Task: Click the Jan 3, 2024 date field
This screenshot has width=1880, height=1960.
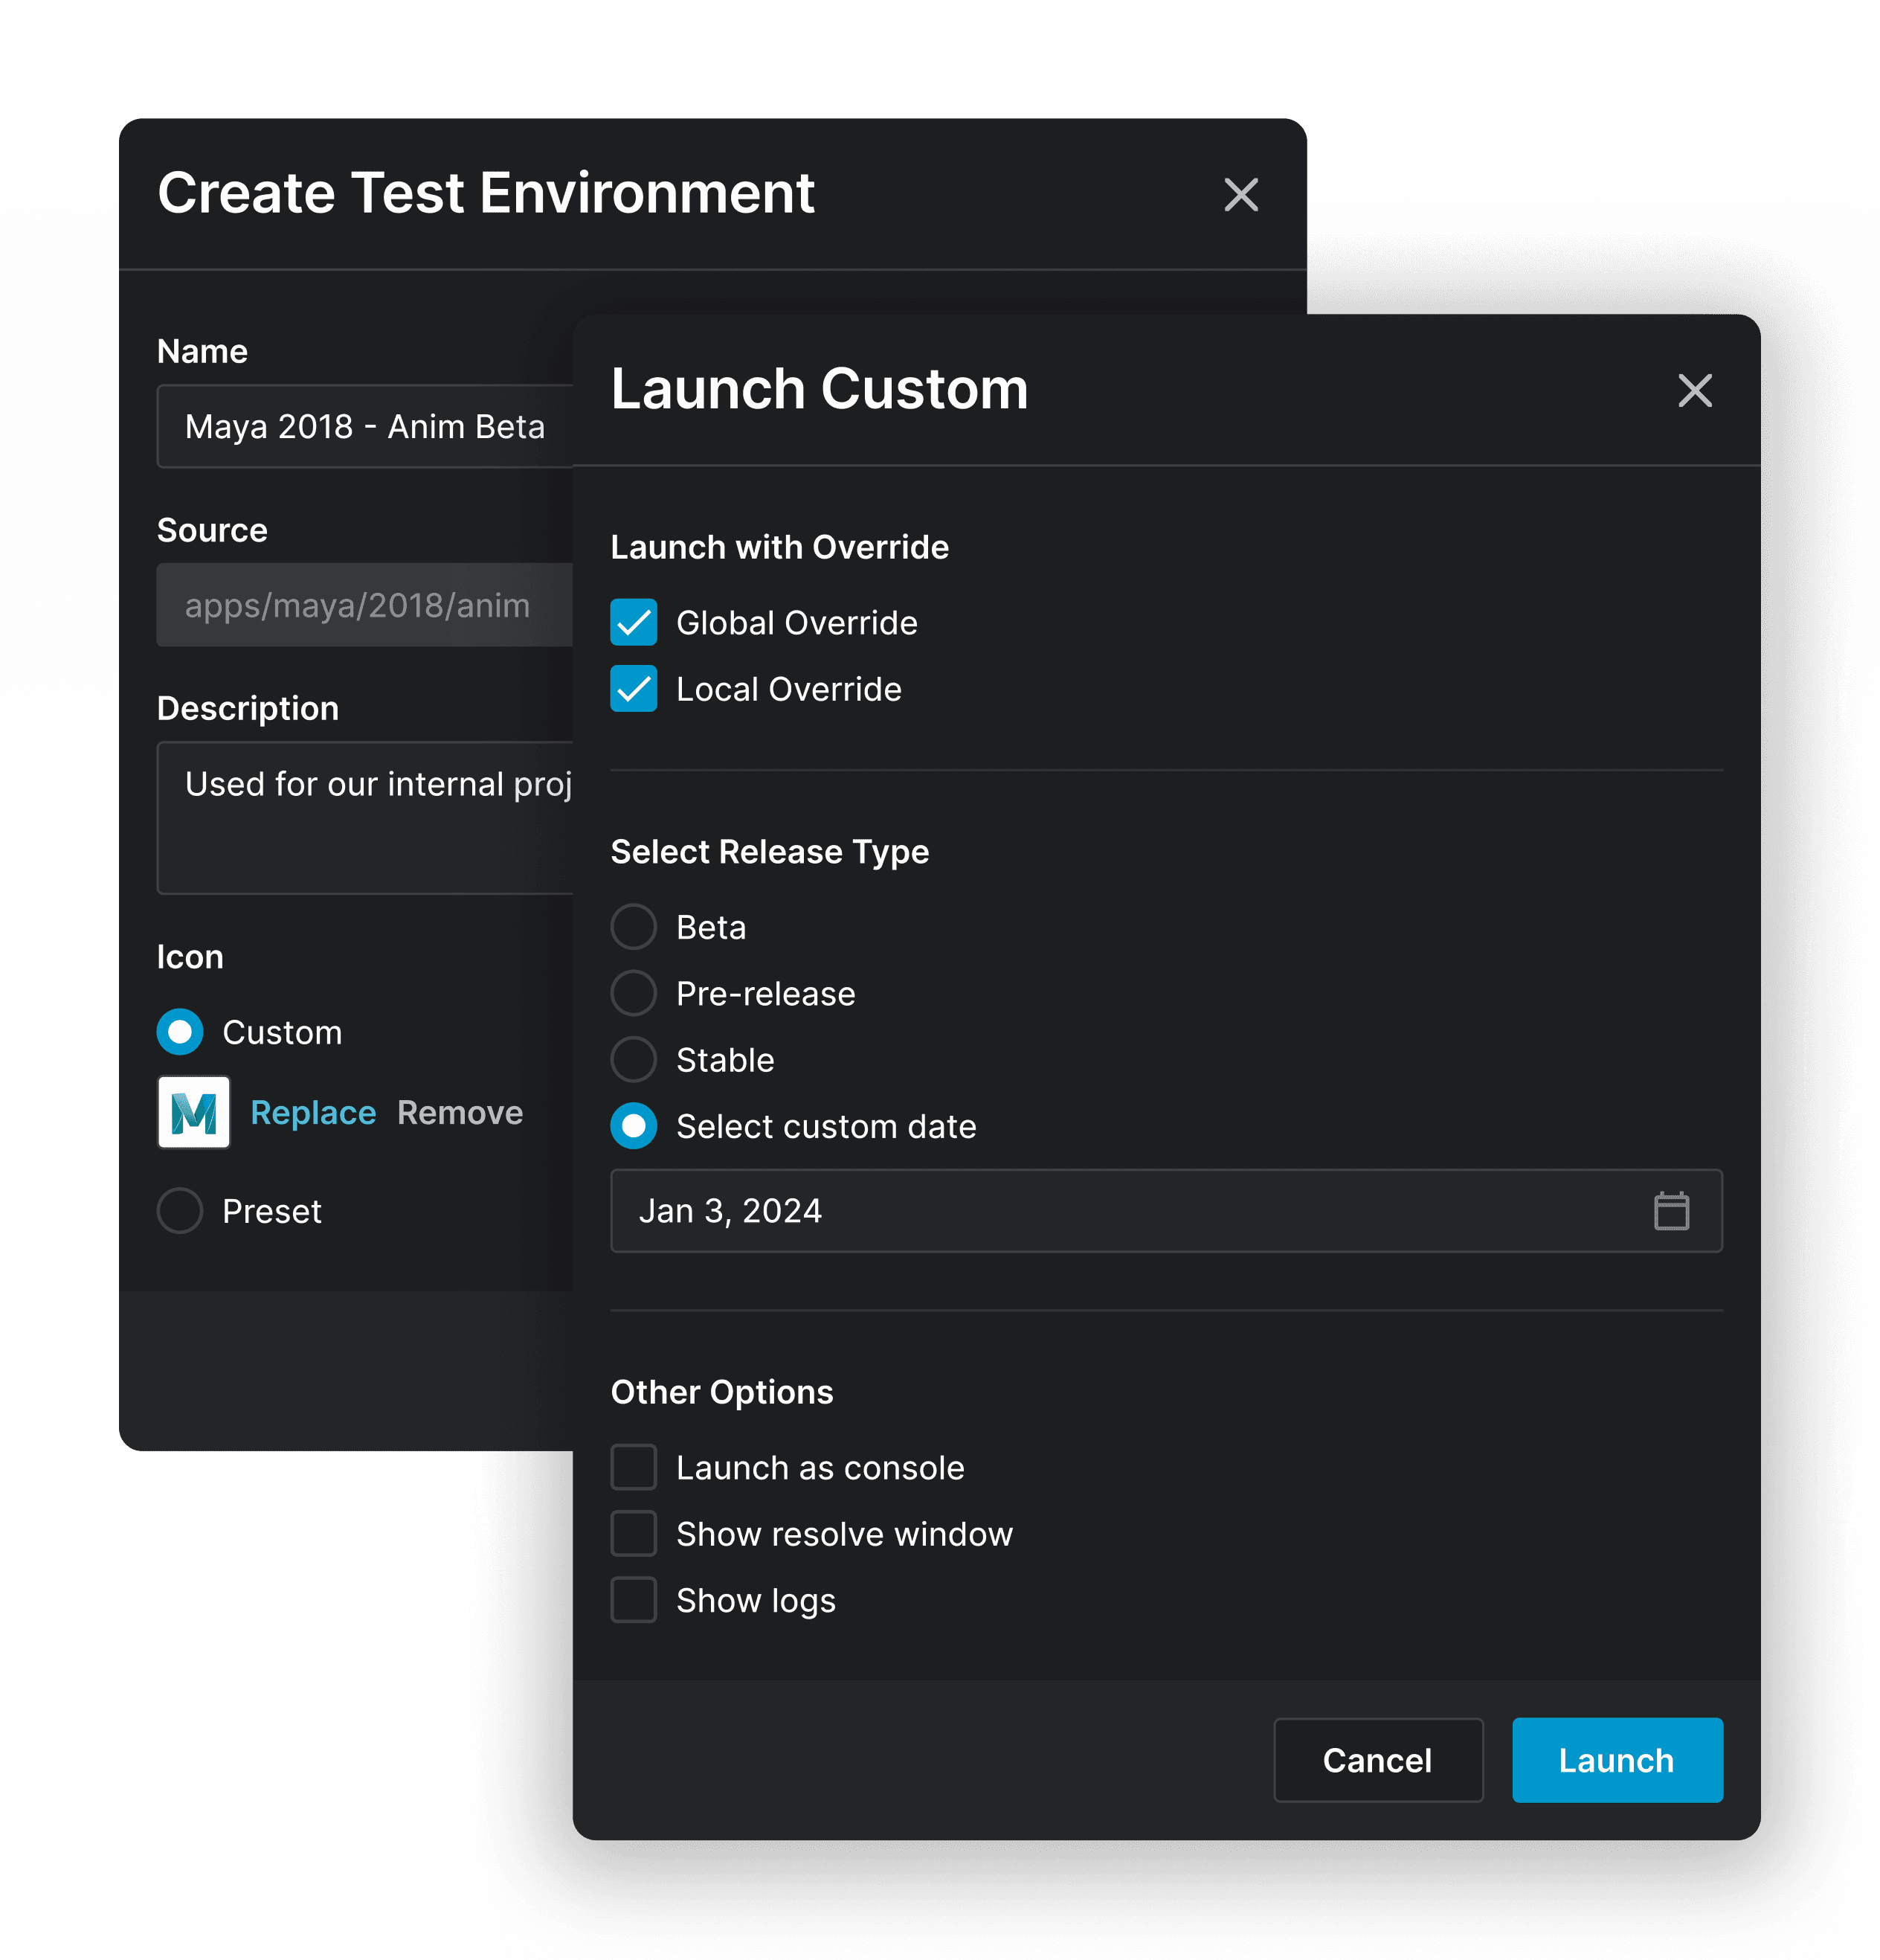Action: 1166,1210
